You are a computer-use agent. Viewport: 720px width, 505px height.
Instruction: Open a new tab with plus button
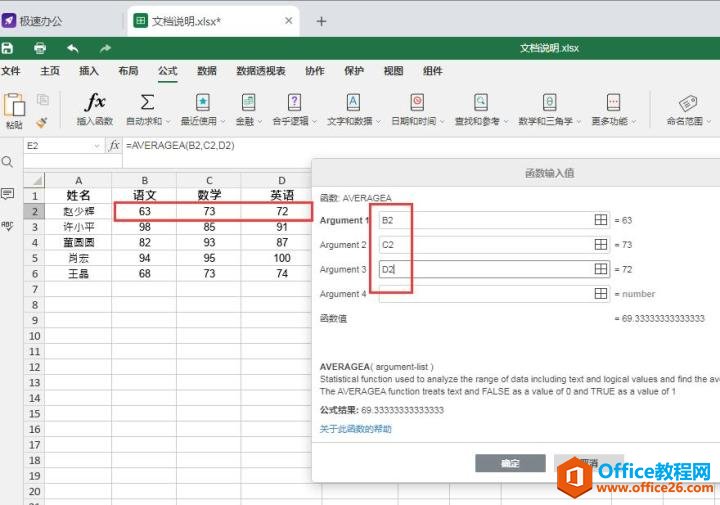coord(321,21)
